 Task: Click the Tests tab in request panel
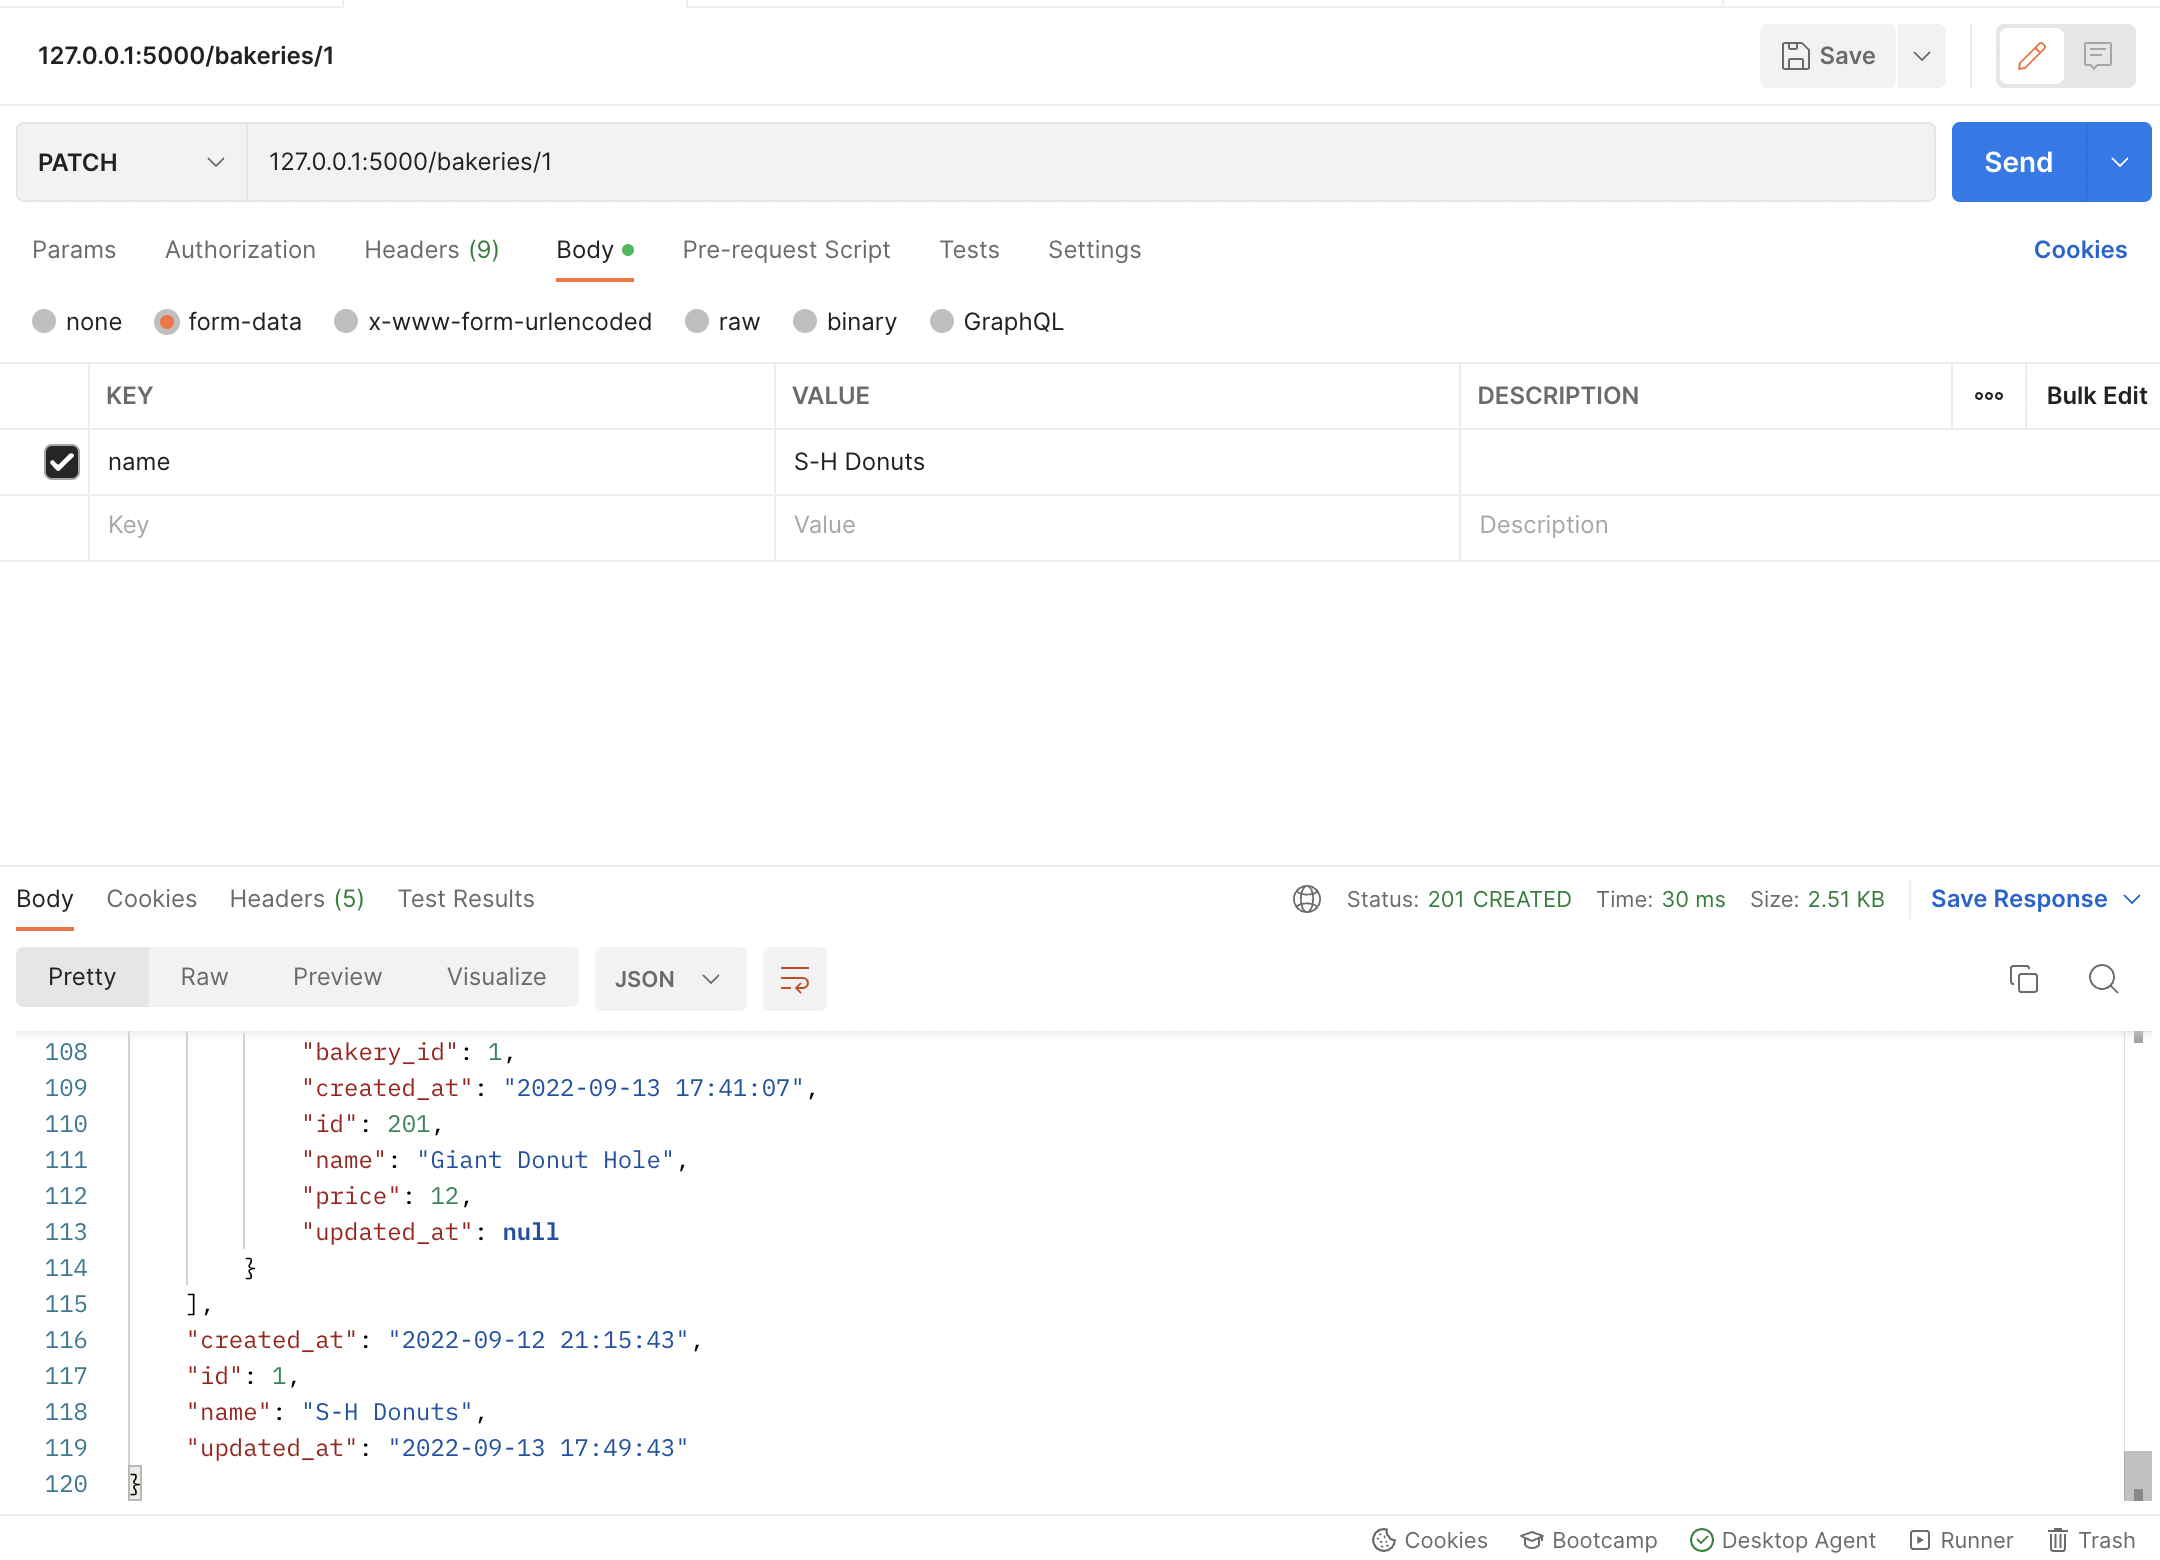tap(969, 248)
